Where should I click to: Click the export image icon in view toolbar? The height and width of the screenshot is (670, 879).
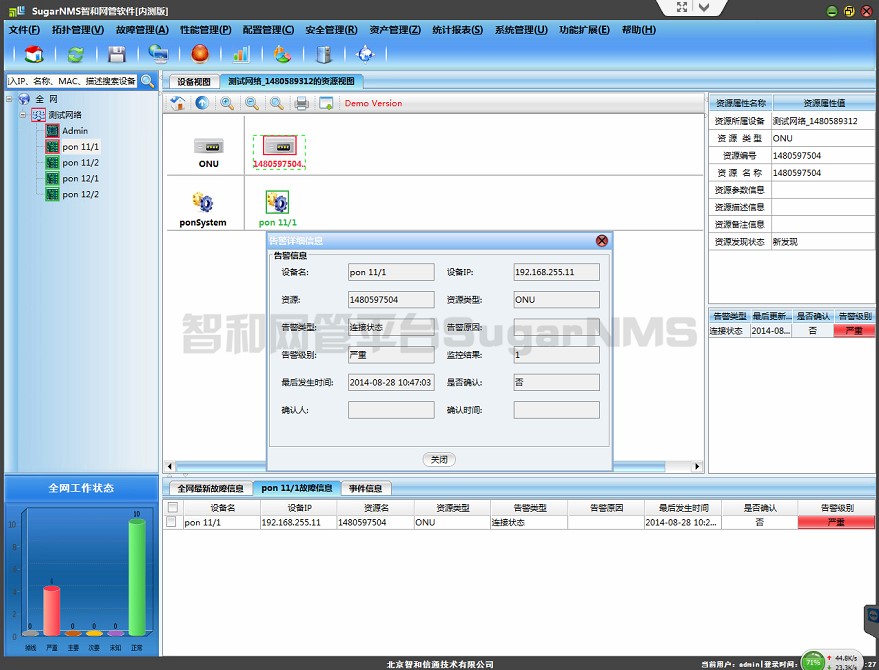[x=326, y=103]
